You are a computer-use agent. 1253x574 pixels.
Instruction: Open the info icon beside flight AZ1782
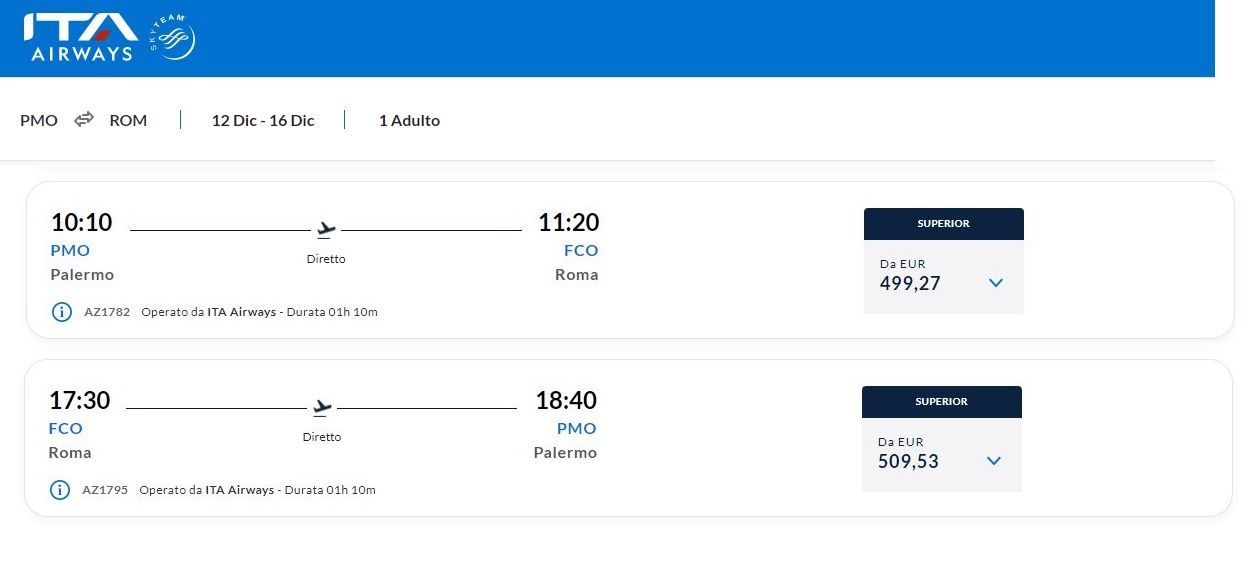[62, 312]
